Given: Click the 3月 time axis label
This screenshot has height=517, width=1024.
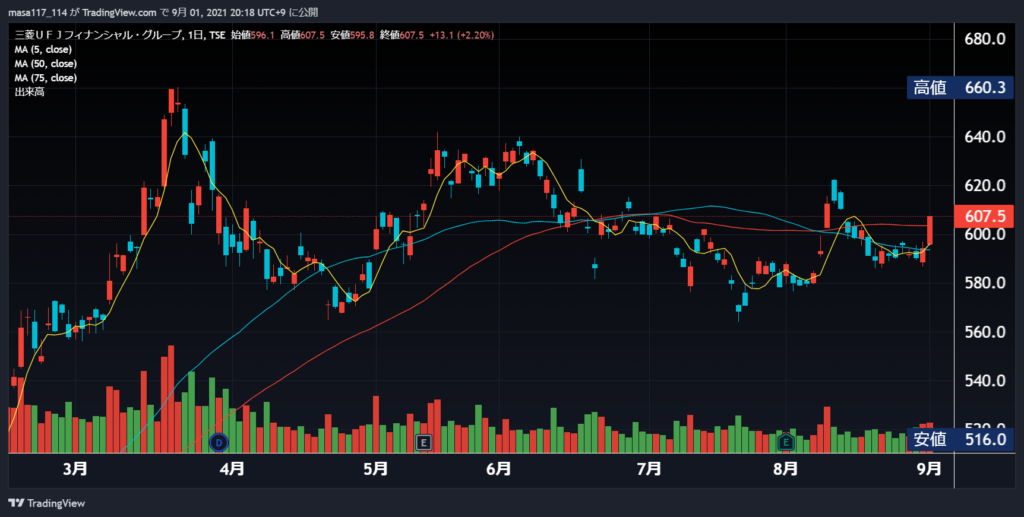Looking at the screenshot, I should pyautogui.click(x=75, y=469).
